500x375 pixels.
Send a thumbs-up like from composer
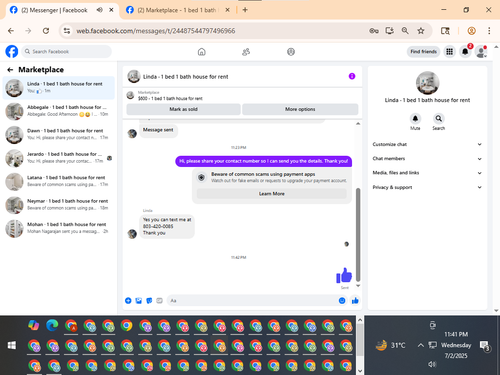(x=355, y=301)
